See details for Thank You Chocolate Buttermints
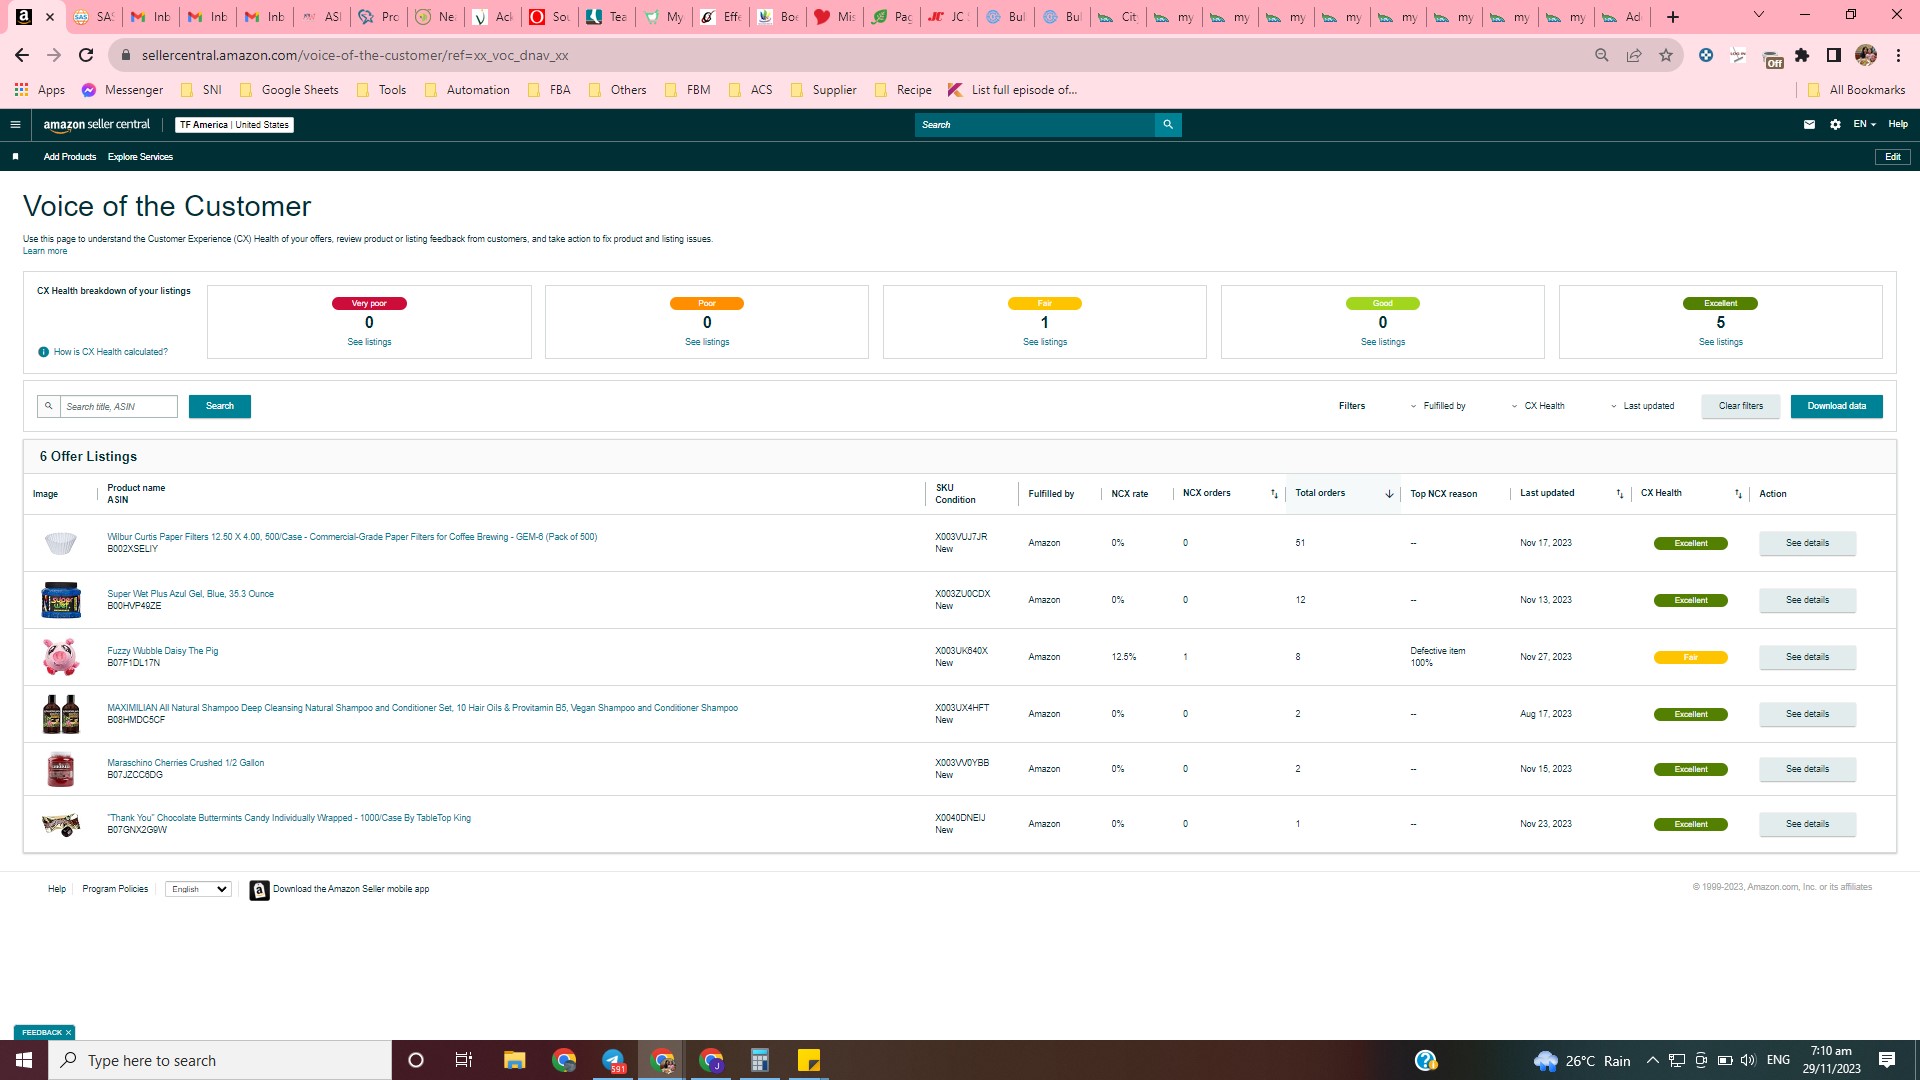 (1808, 824)
